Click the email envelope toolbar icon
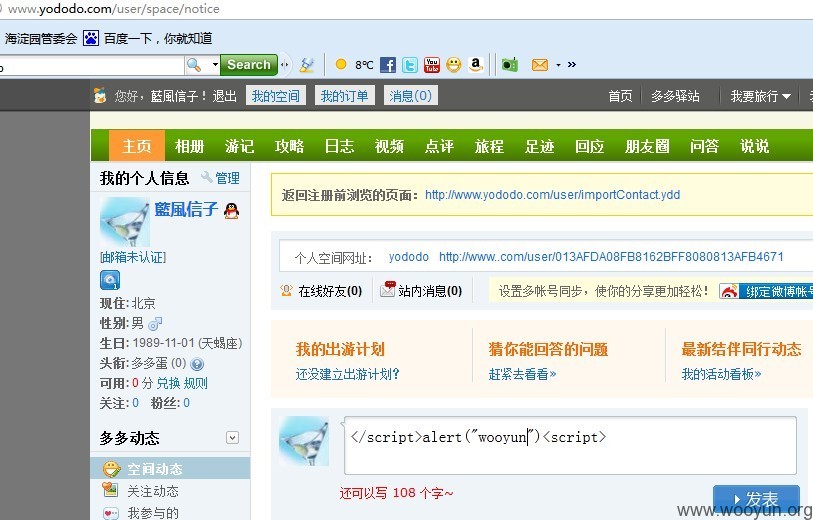Image resolution: width=813 pixels, height=520 pixels. pos(540,65)
